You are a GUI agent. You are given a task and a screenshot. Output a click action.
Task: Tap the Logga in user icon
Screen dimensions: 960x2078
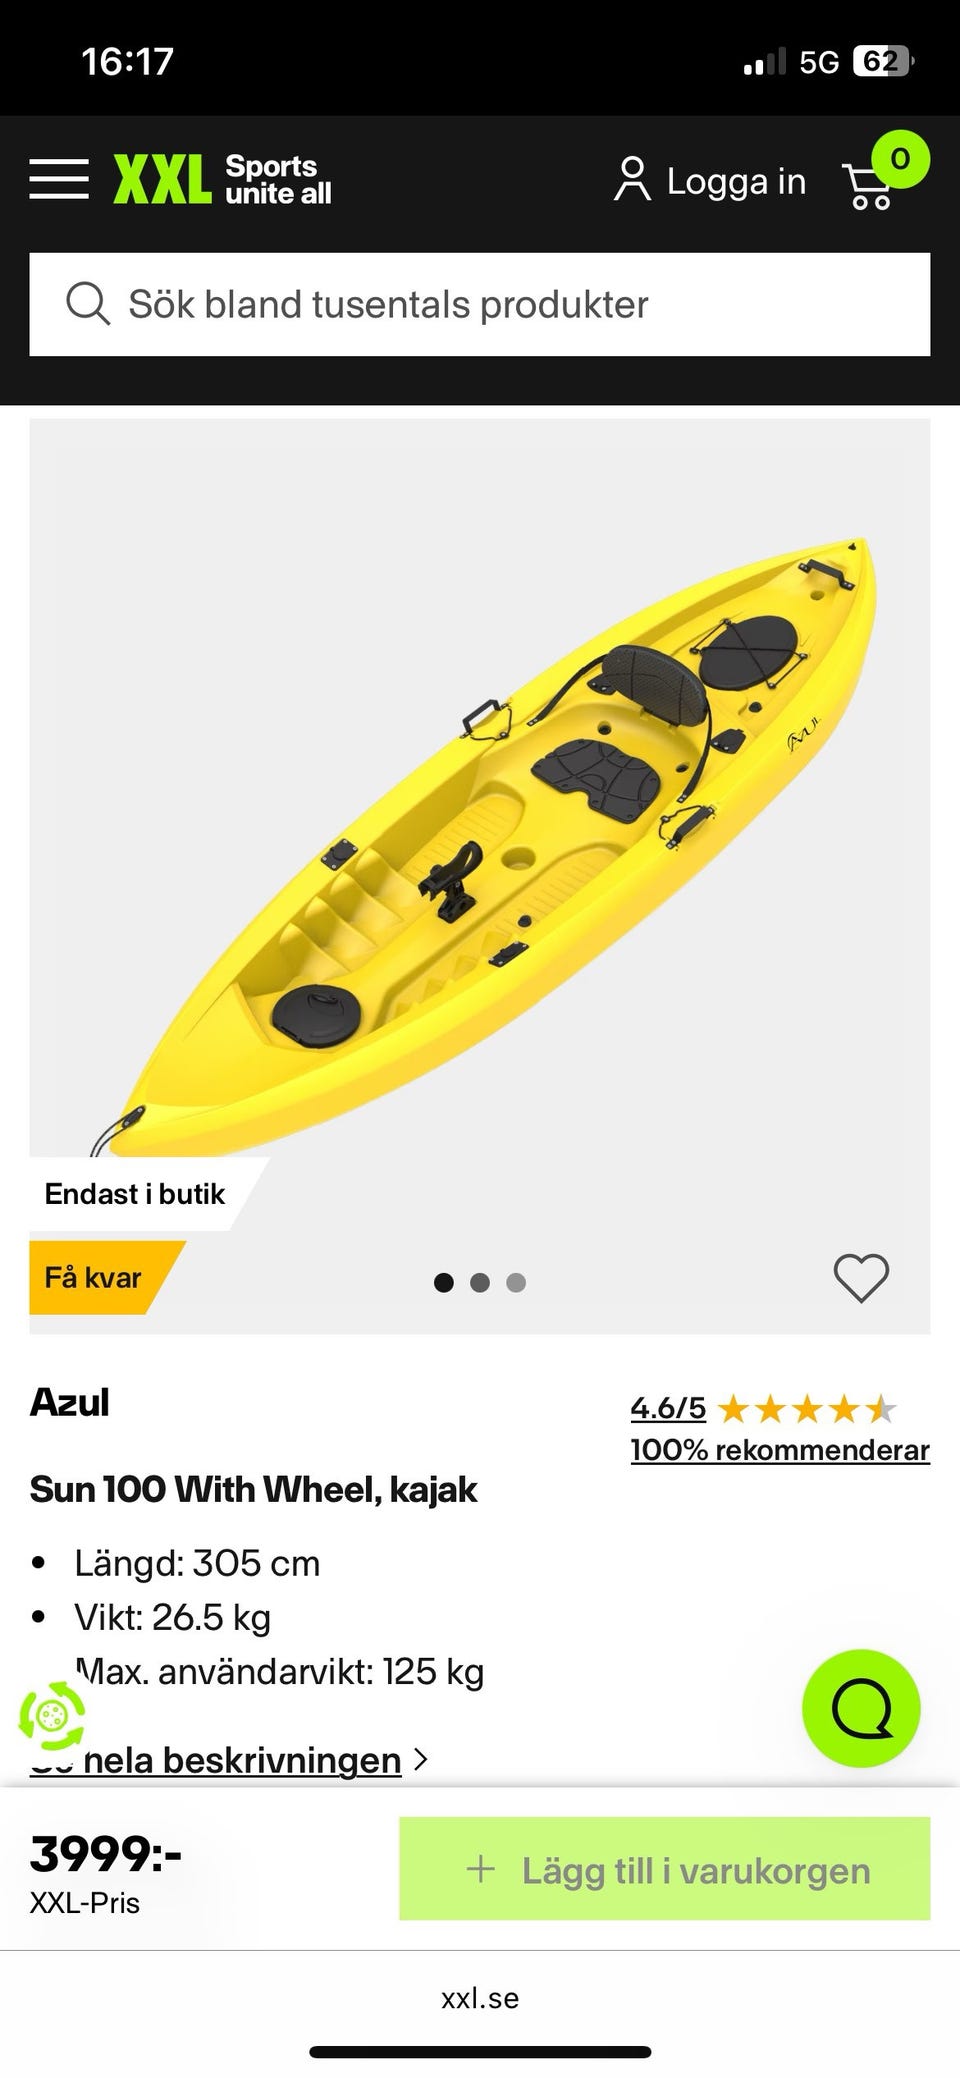pos(631,180)
